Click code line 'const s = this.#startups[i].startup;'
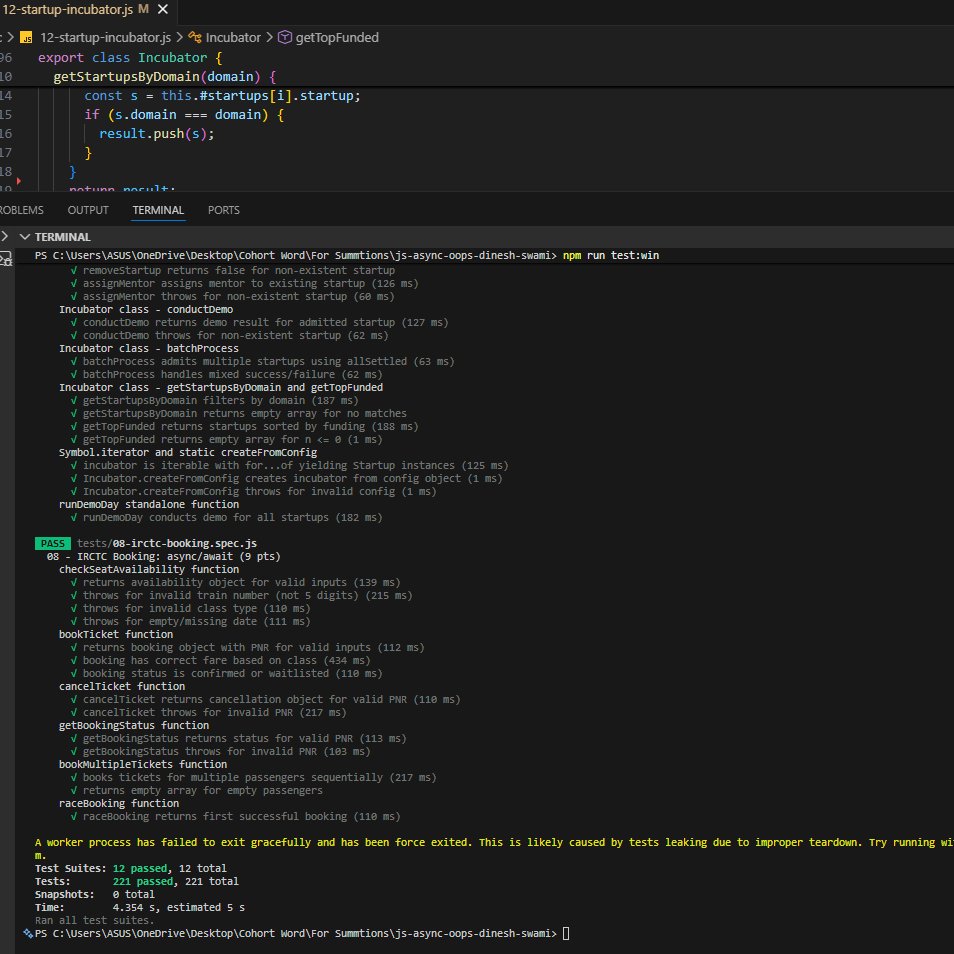 222,96
